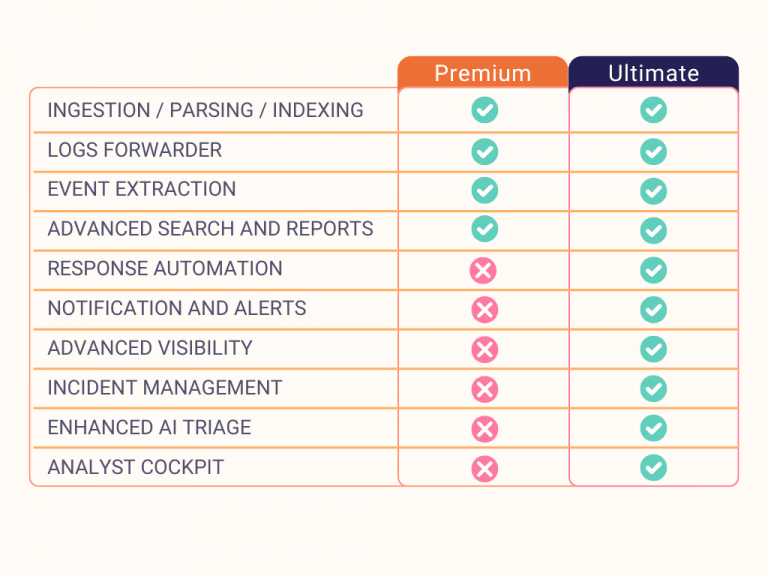Viewport: 768px width, 576px height.
Task: Select the Premium plan header
Action: 482,73
